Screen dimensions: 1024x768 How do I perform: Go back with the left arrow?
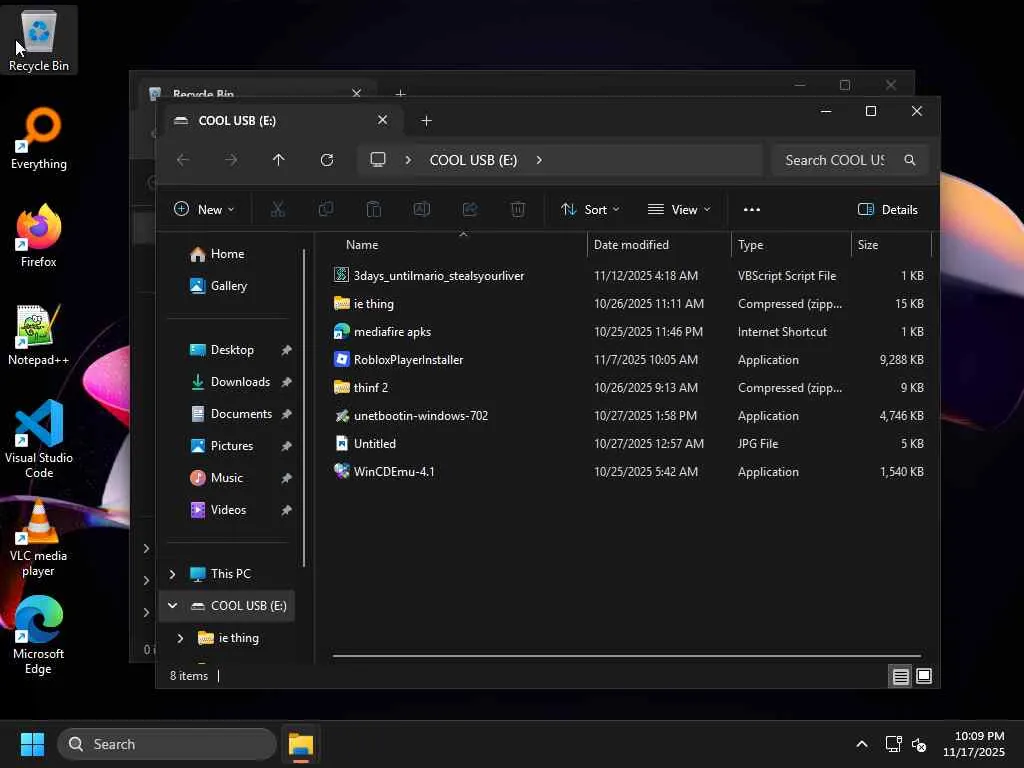coord(183,160)
